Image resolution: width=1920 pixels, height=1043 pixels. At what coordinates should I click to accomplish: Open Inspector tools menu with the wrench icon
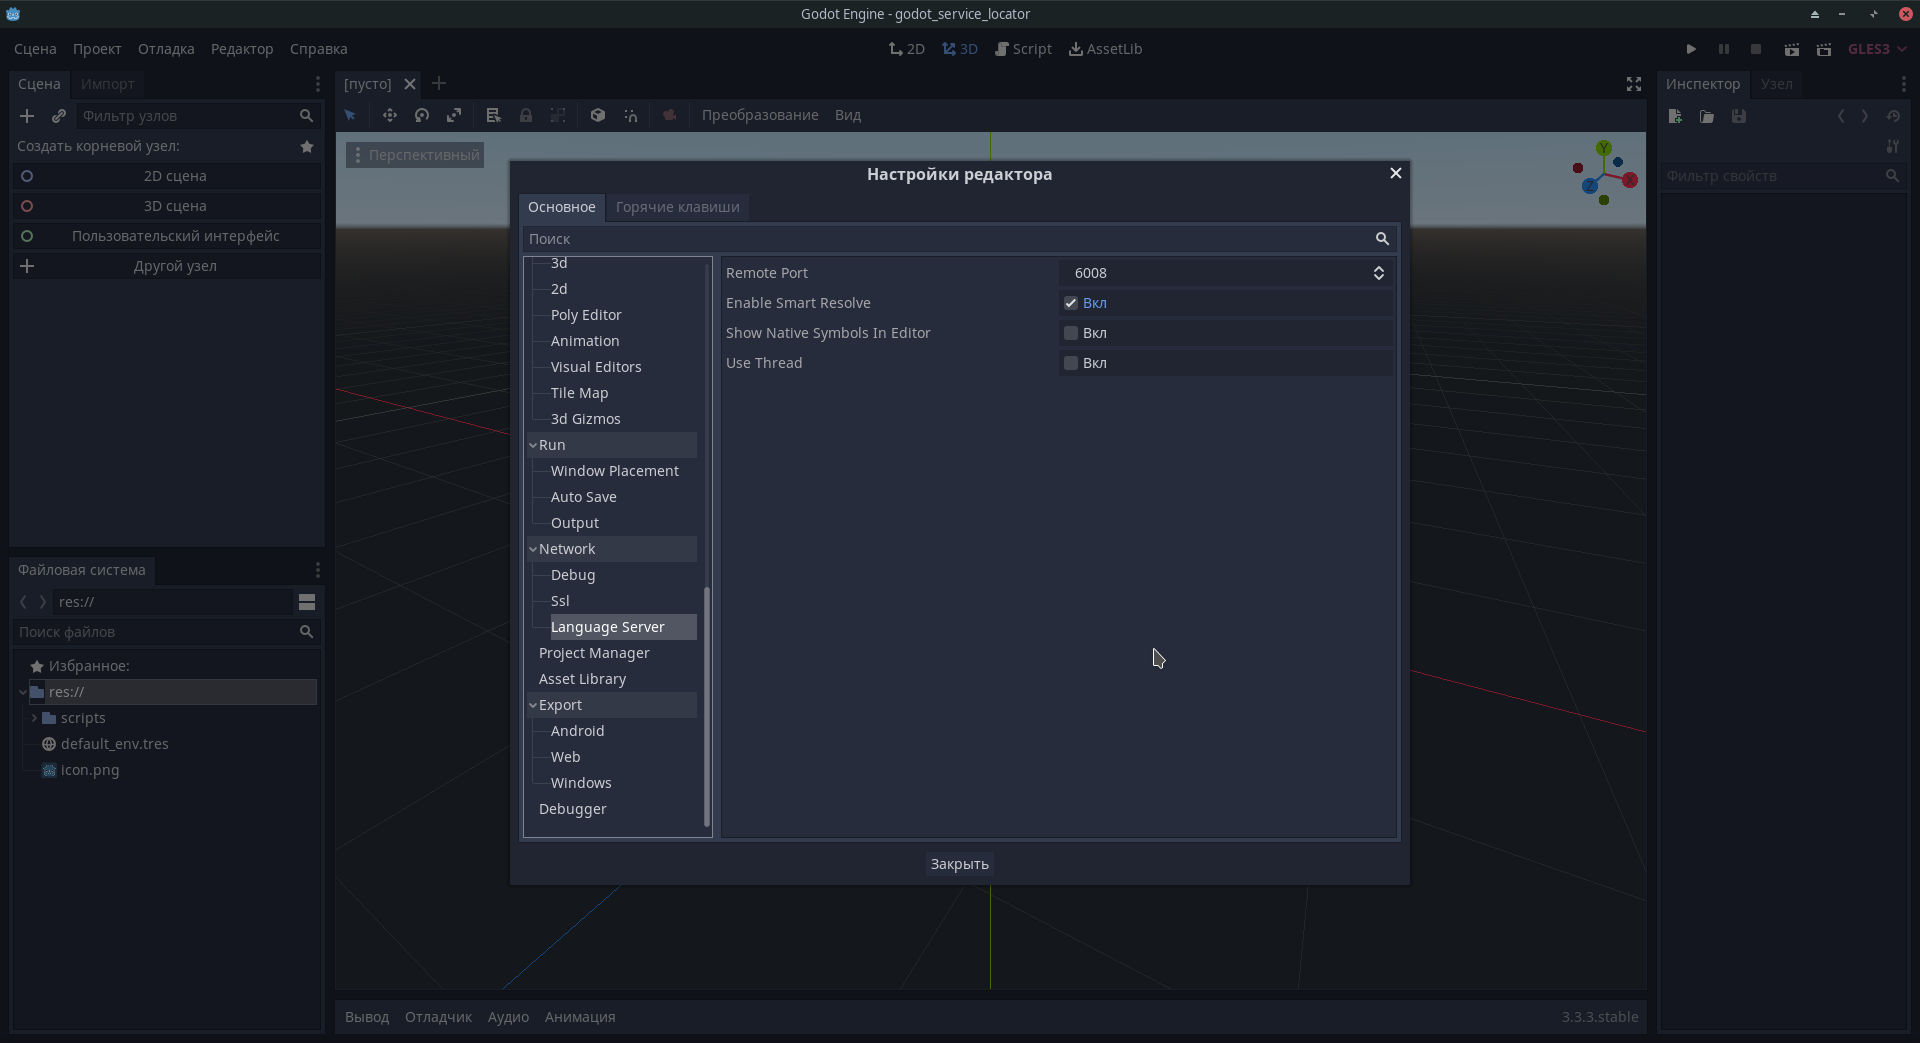(1893, 146)
